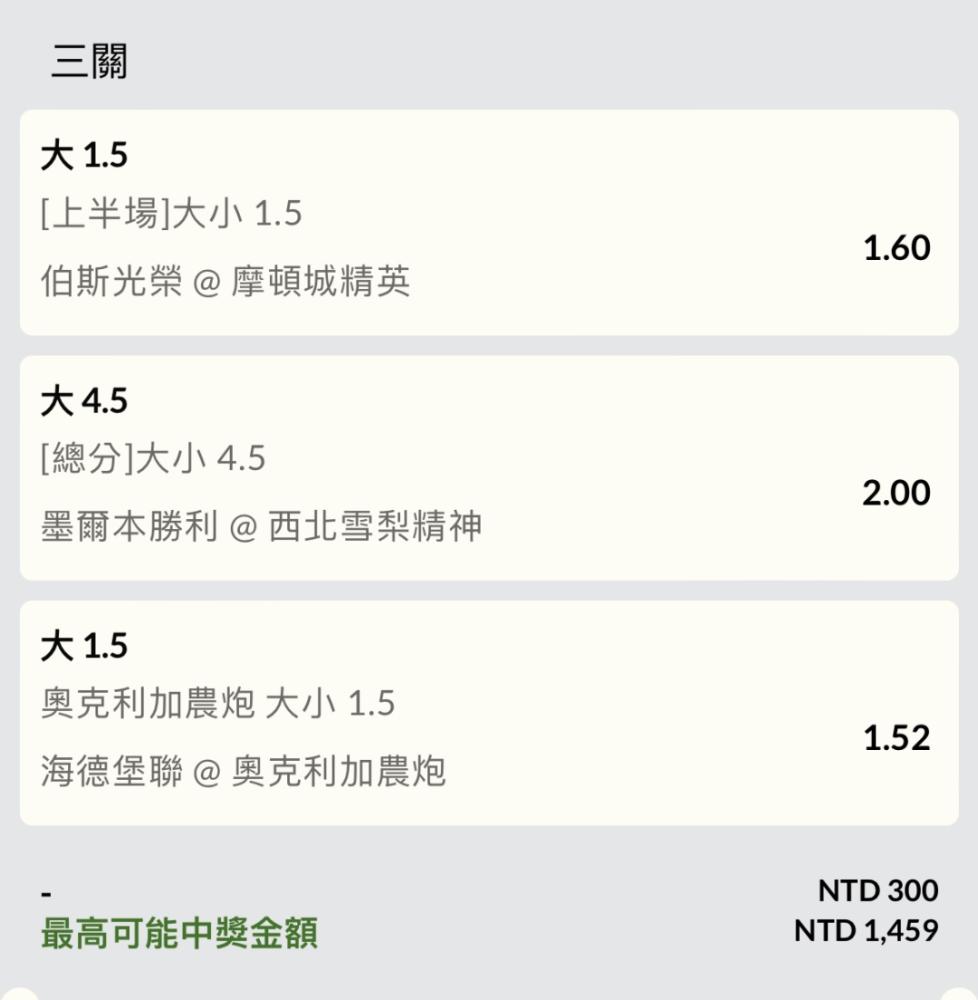Tap the dash above the payout label
Screen dimensions: 978x1000
click(x=46, y=894)
